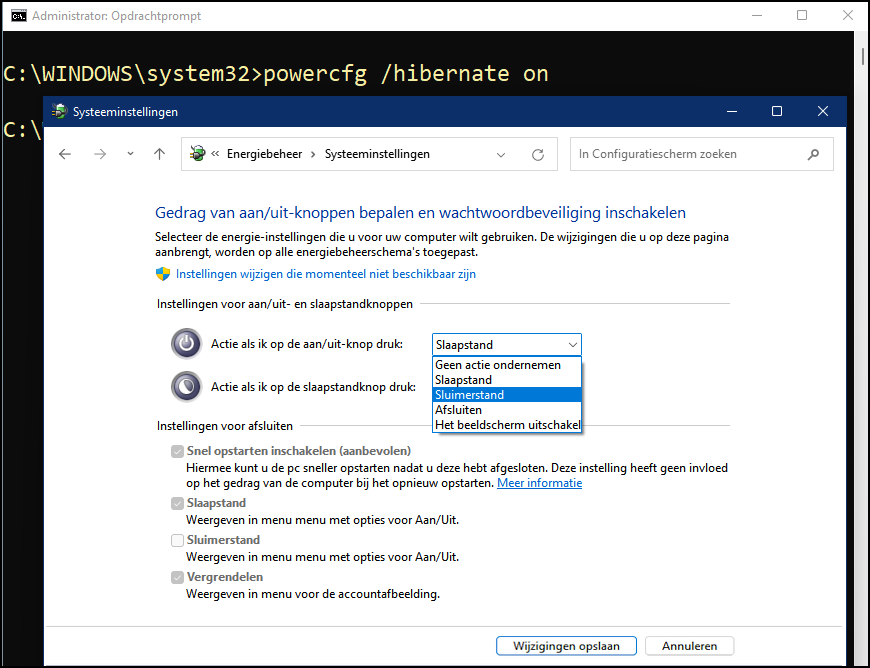870x668 pixels.
Task: Click the breadcrumb double chevron
Action: pyautogui.click(x=215, y=154)
